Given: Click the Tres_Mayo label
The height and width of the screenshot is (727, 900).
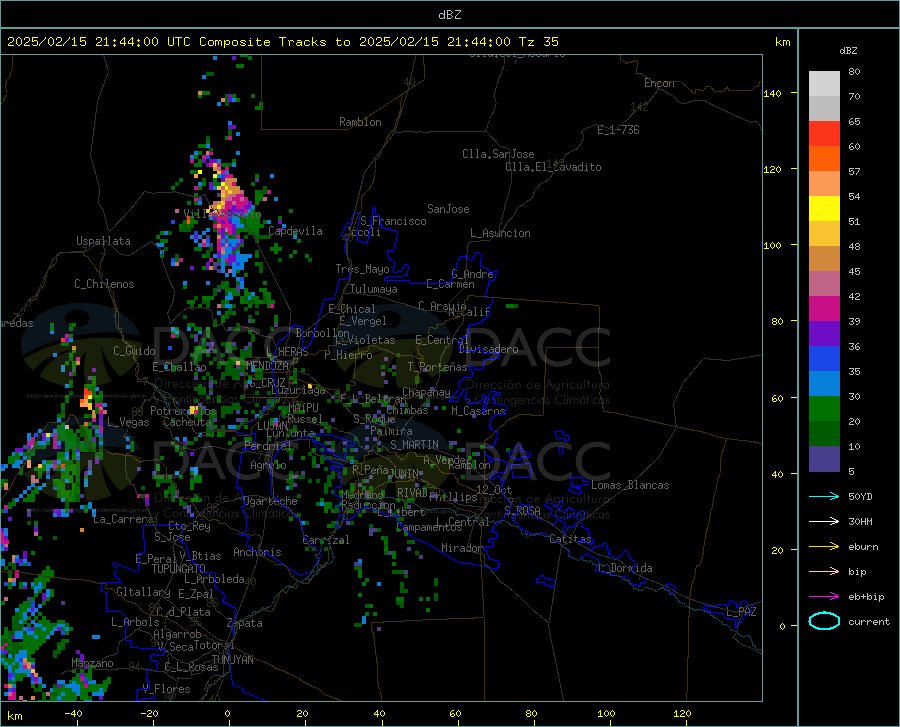Looking at the screenshot, I should (x=362, y=269).
